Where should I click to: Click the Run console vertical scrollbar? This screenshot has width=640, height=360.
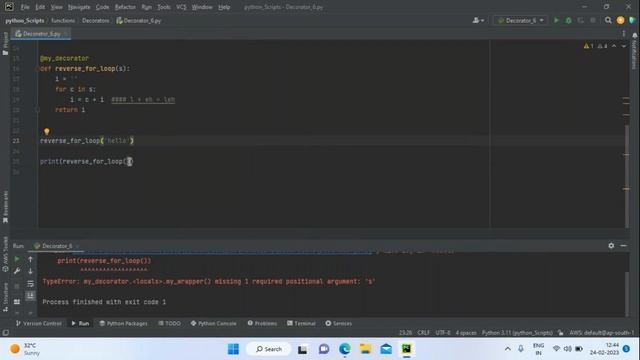click(x=627, y=294)
